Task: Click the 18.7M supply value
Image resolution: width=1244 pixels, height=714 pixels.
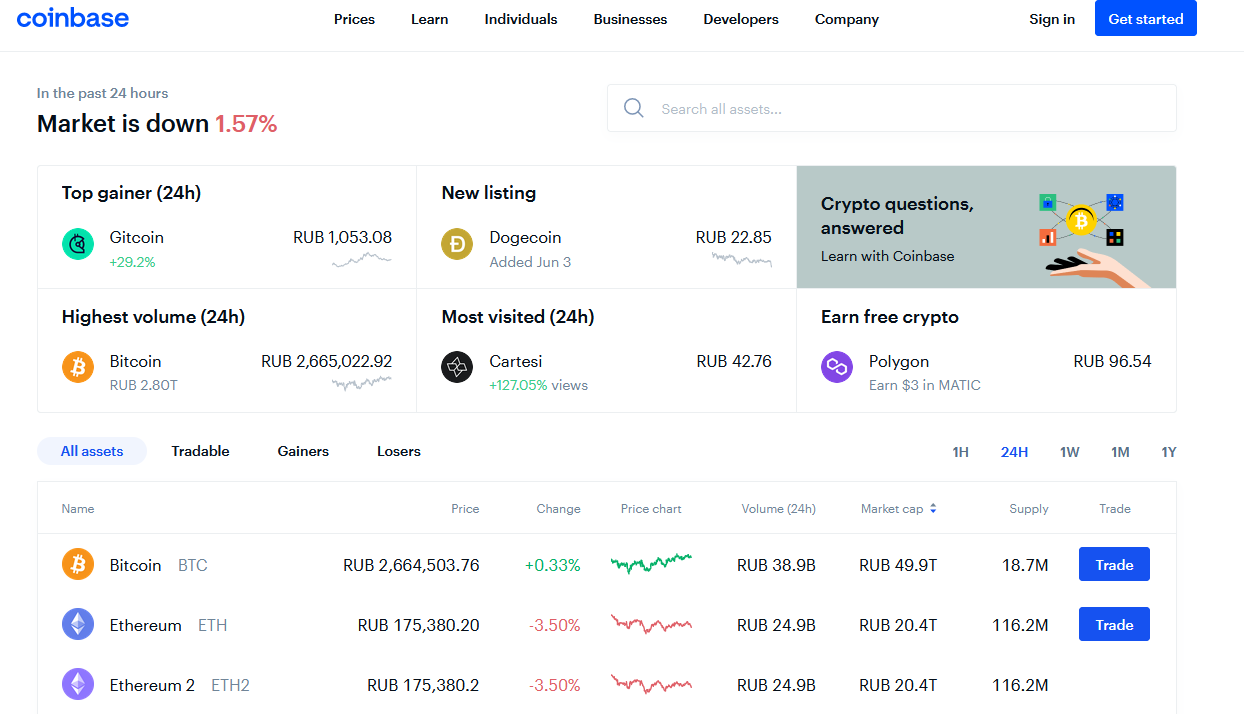Action: pos(1025,565)
